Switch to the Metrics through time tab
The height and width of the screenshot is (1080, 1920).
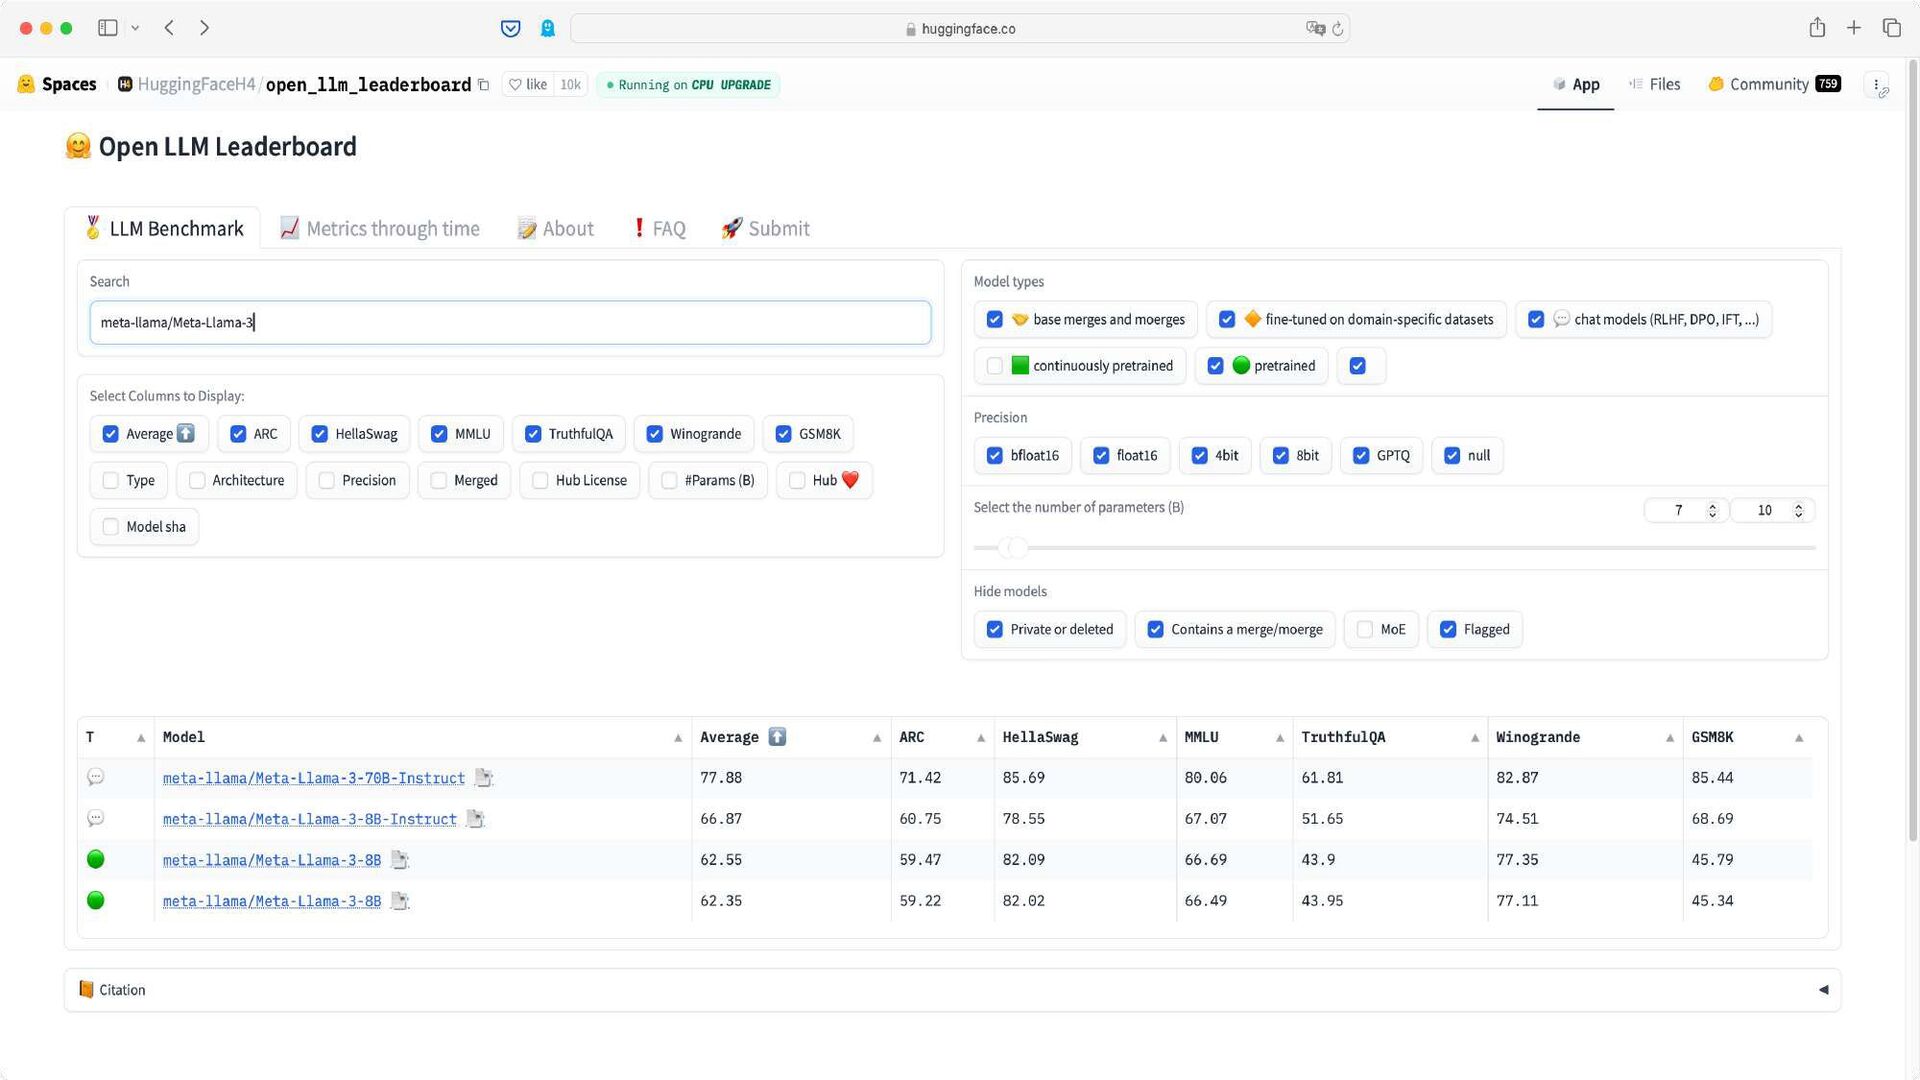tap(379, 229)
